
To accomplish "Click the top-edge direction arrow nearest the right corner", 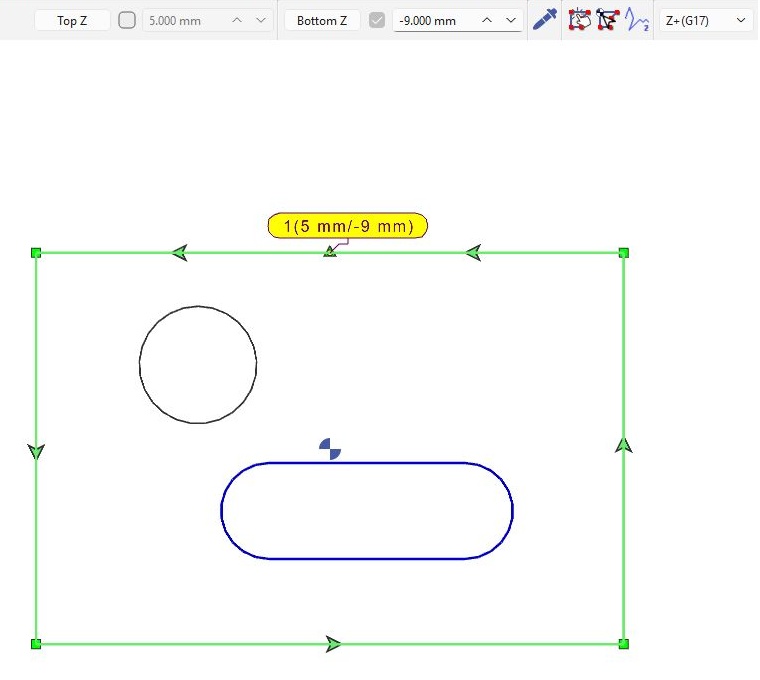I will tap(473, 253).
